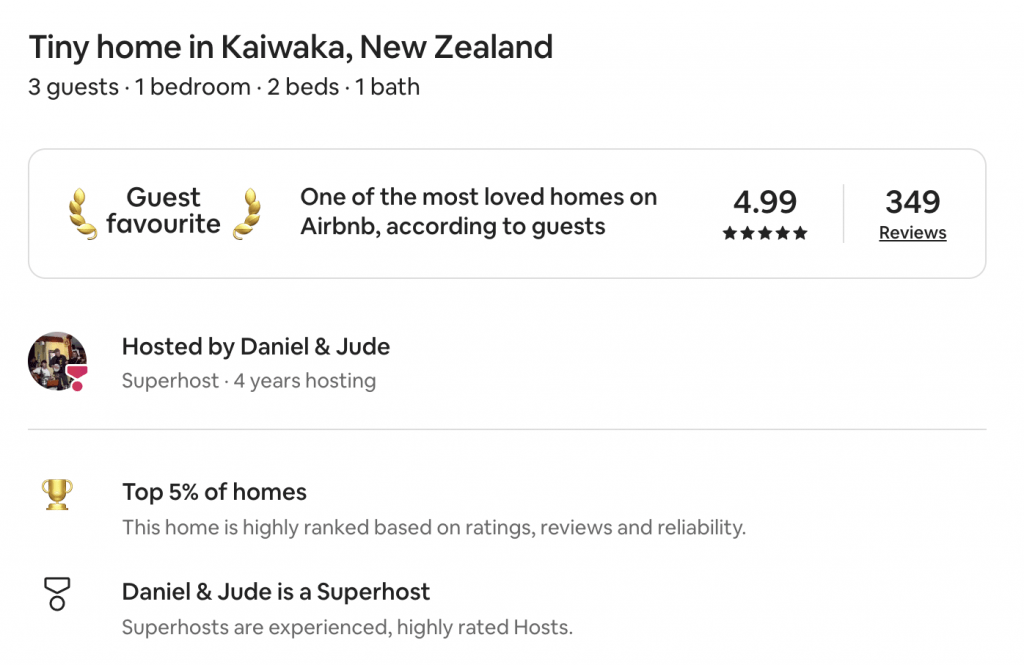Click Daniel & Jude is a Superhost heading
Screen dimensions: 1024x665
click(x=276, y=592)
